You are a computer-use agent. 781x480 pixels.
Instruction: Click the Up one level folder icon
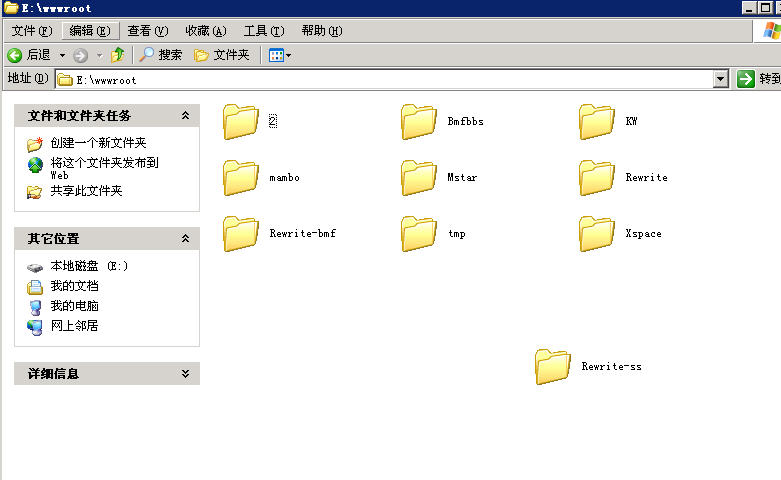[x=118, y=55]
